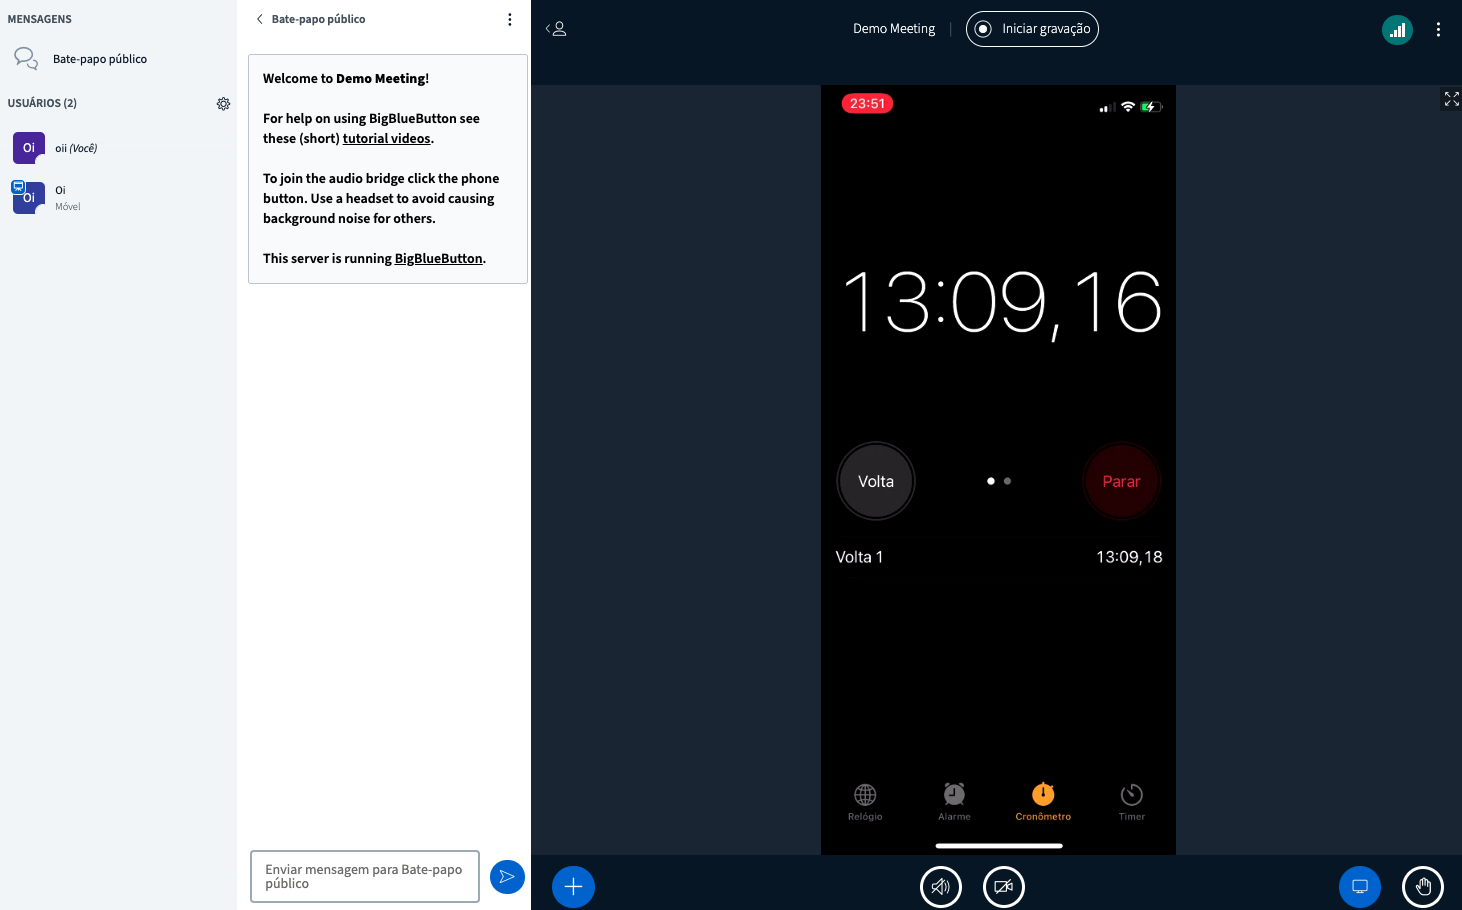The width and height of the screenshot is (1462, 910).
Task: Open the chat options three-dot menu
Action: pos(510,18)
